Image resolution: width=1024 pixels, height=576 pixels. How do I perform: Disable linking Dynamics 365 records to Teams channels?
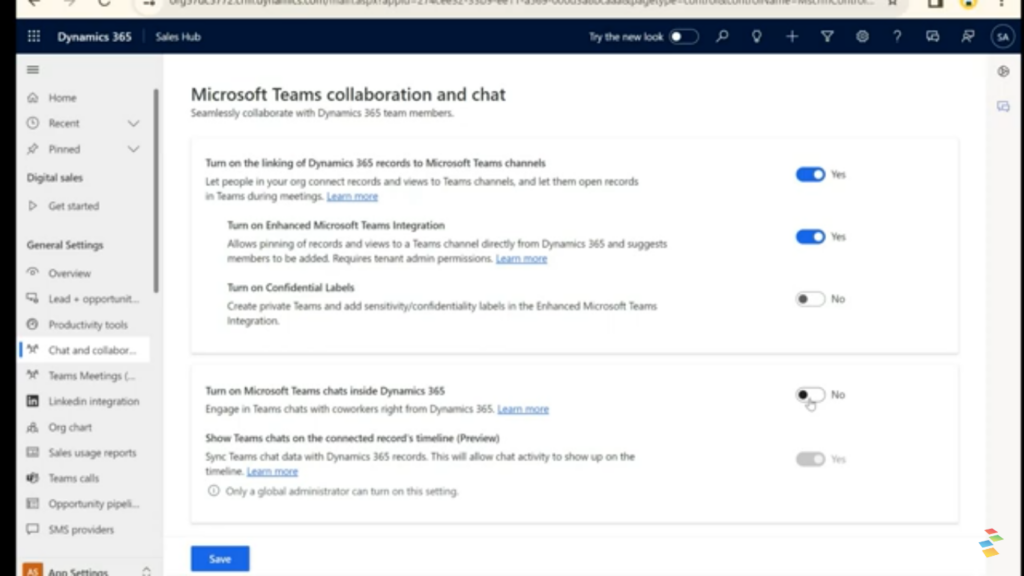coord(810,174)
